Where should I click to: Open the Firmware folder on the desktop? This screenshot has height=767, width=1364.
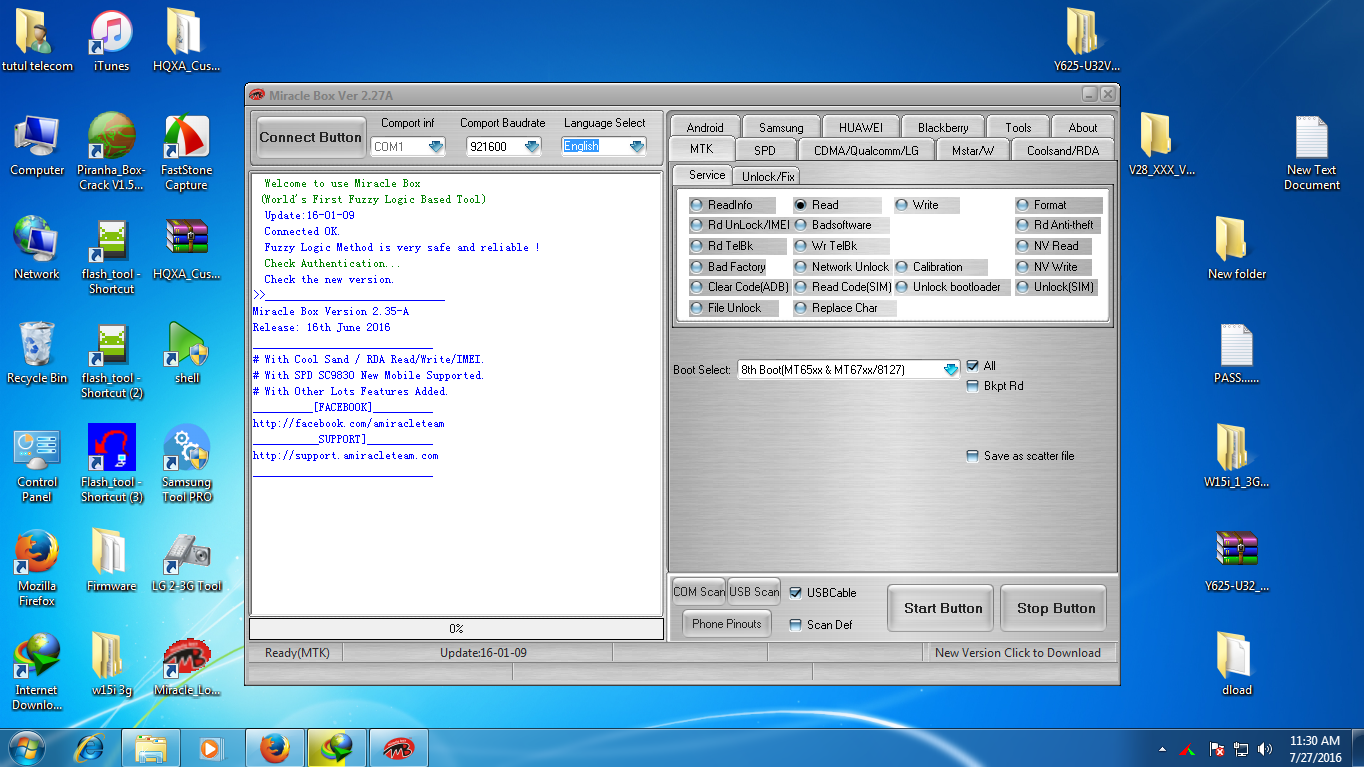[x=111, y=562]
